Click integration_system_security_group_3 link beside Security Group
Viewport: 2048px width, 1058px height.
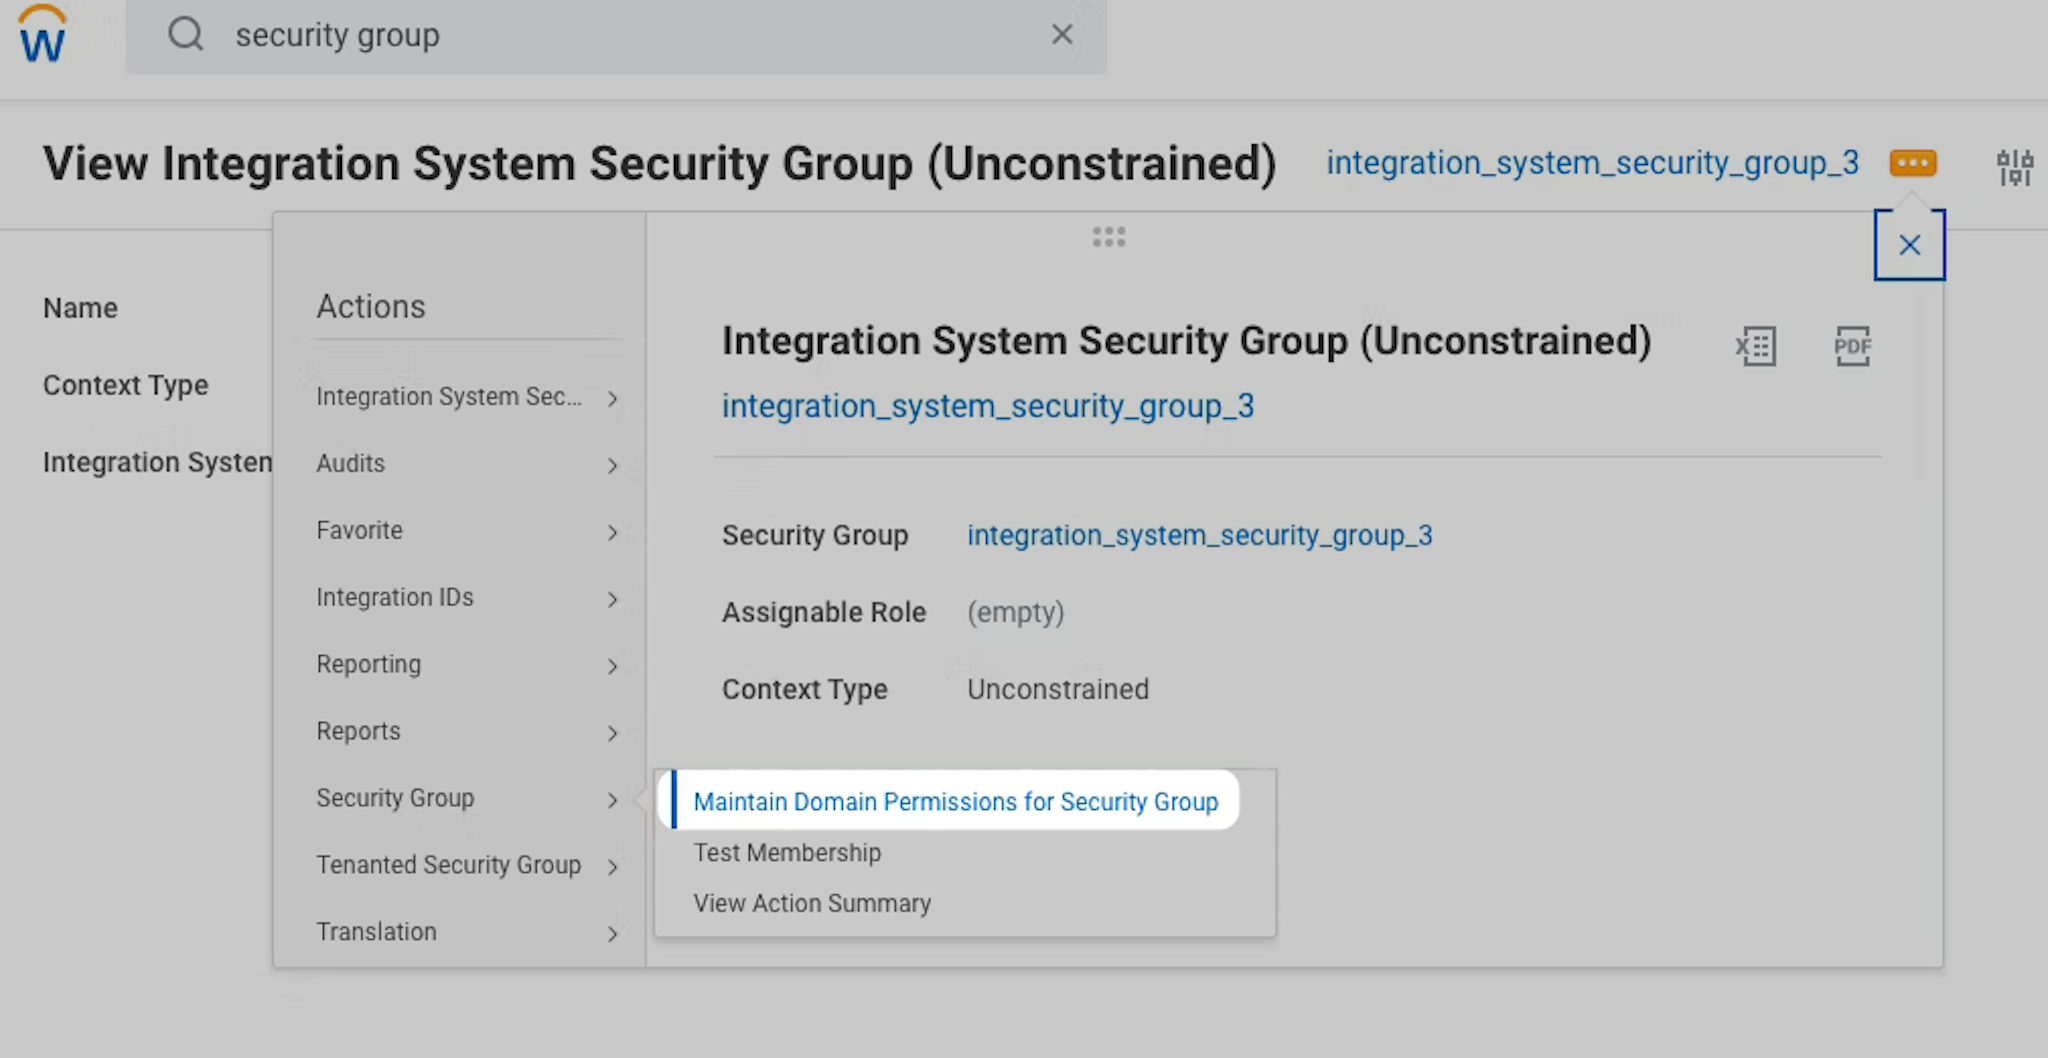1199,536
